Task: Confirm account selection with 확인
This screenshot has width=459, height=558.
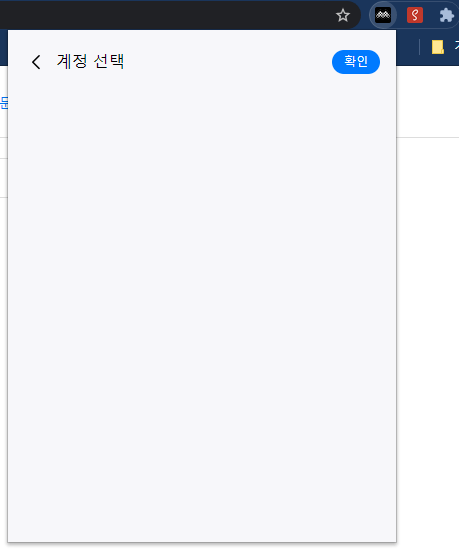Action: click(x=356, y=62)
